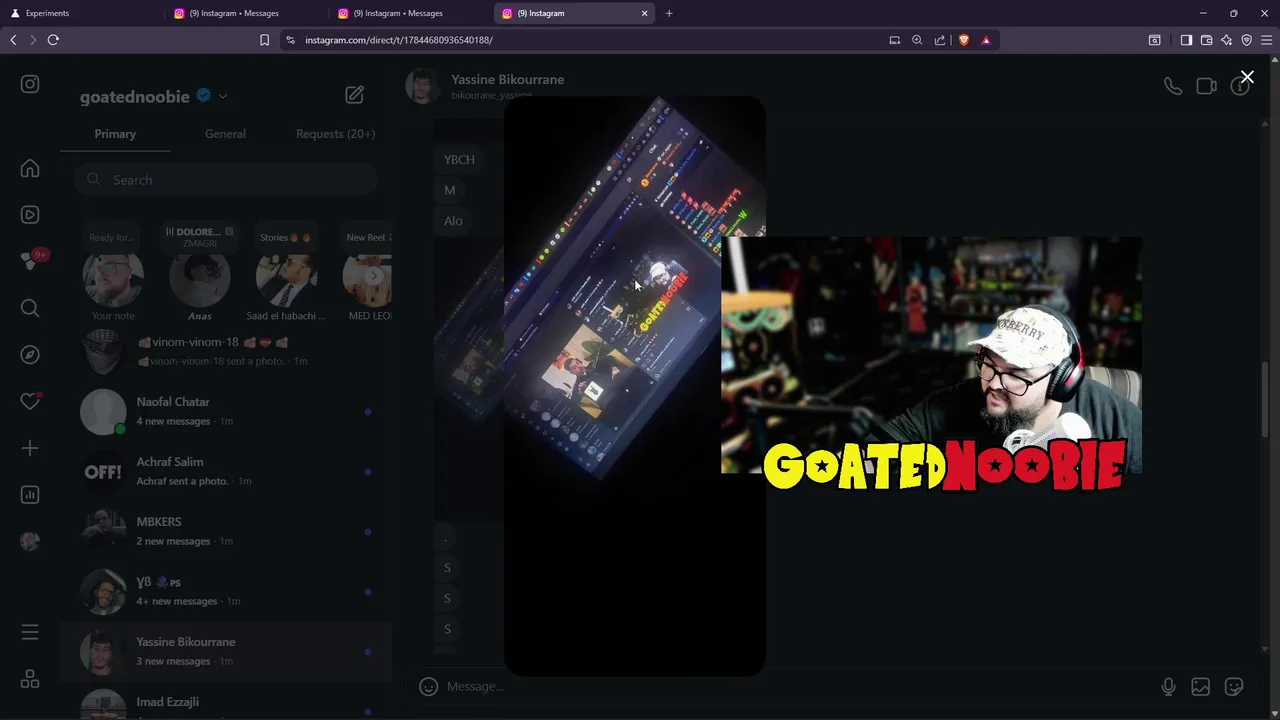
Task: Show next notes with arrow
Action: (375, 276)
